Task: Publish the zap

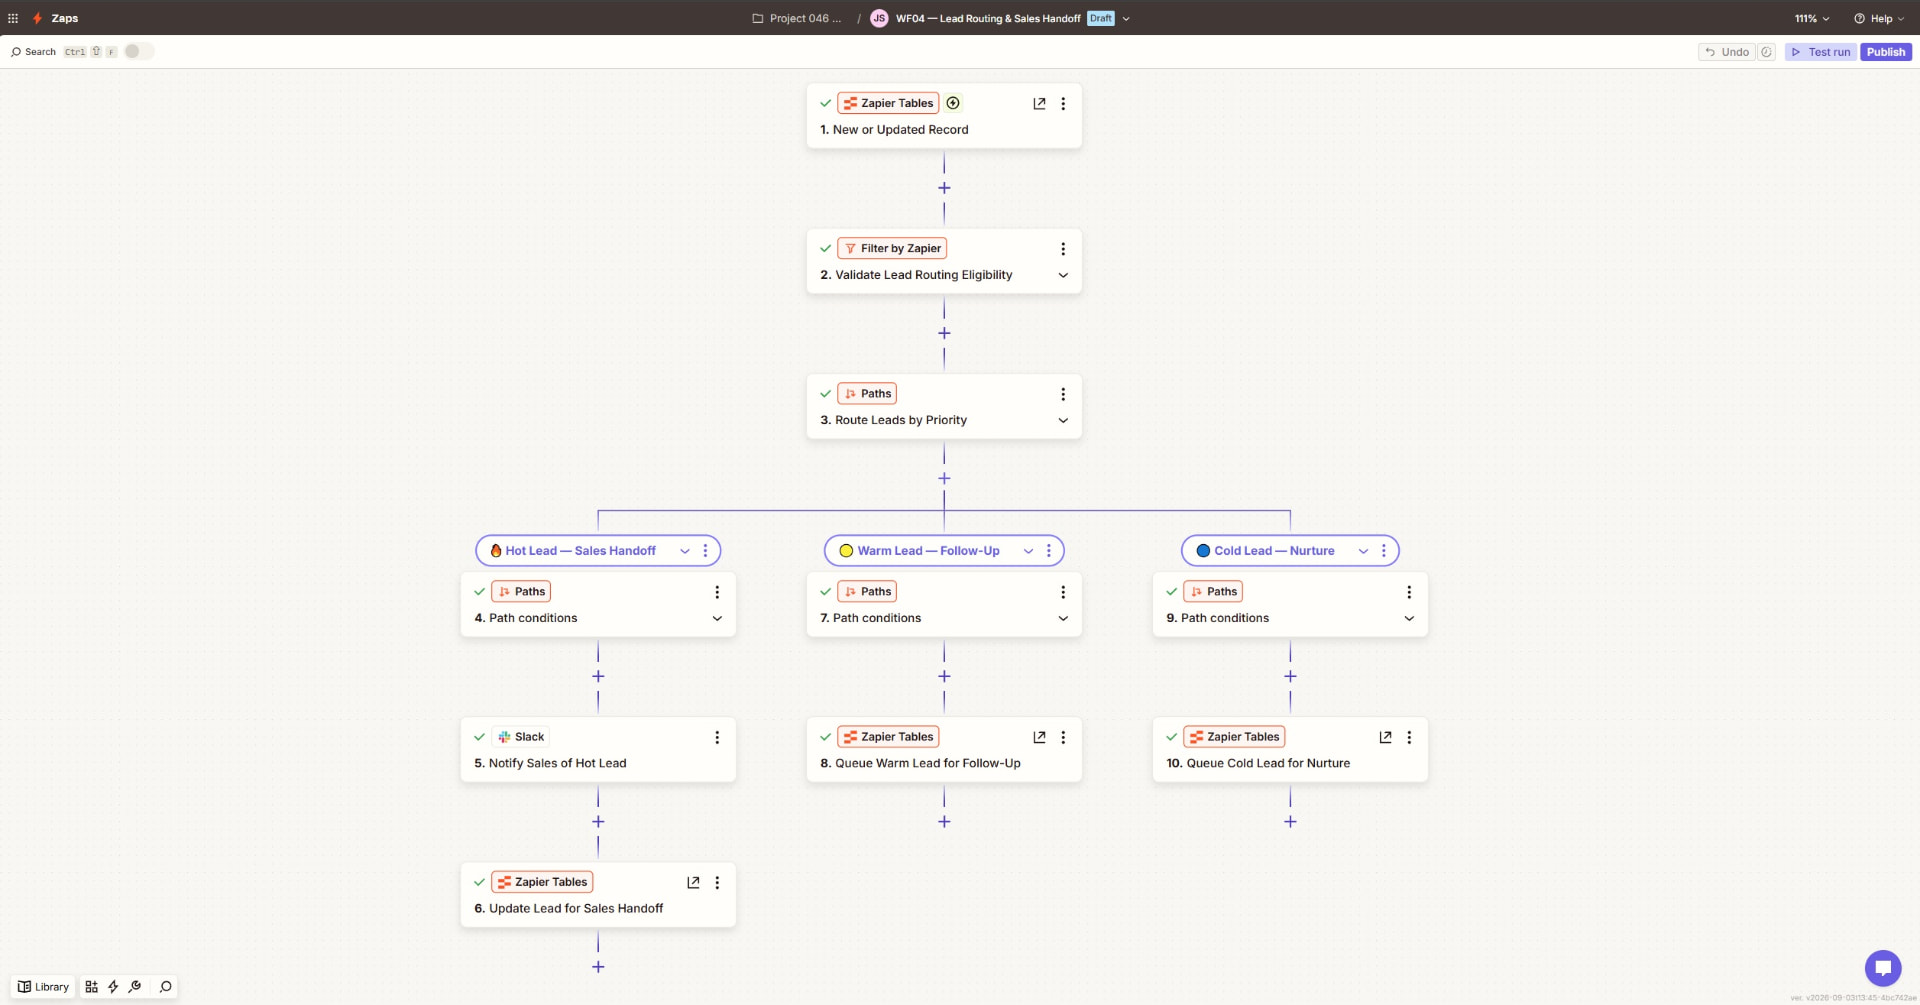Action: [x=1886, y=52]
